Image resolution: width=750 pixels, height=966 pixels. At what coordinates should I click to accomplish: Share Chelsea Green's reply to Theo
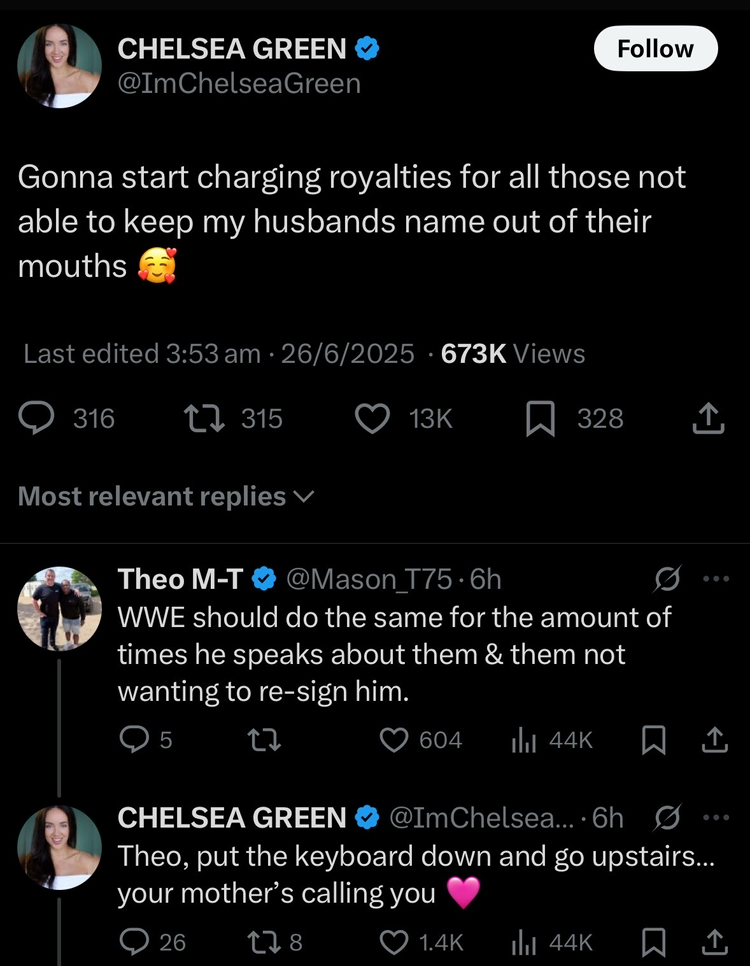714,942
